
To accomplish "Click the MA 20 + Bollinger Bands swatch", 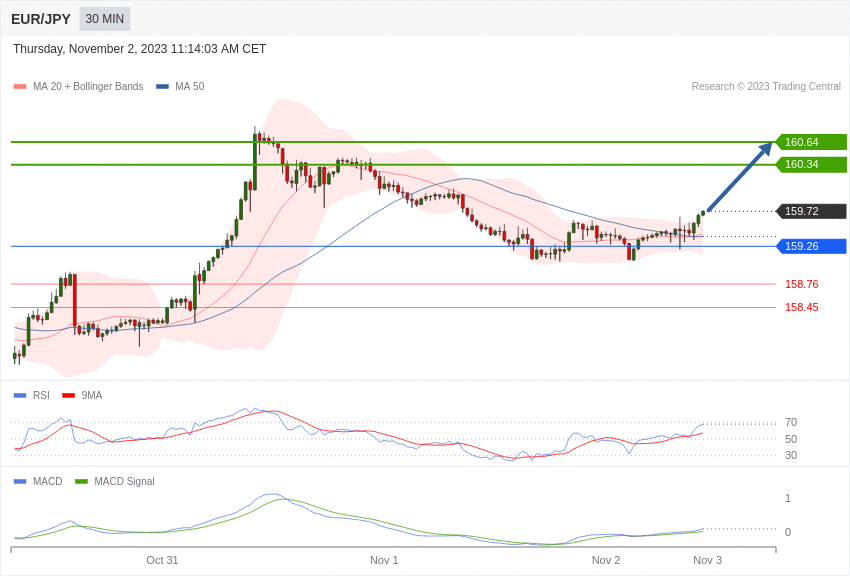I will click(20, 87).
